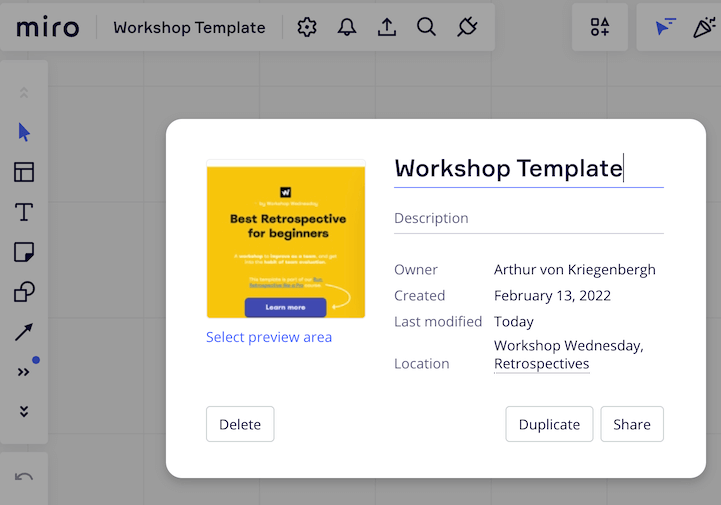Expand toolbar with double chevron down

[x=24, y=411]
